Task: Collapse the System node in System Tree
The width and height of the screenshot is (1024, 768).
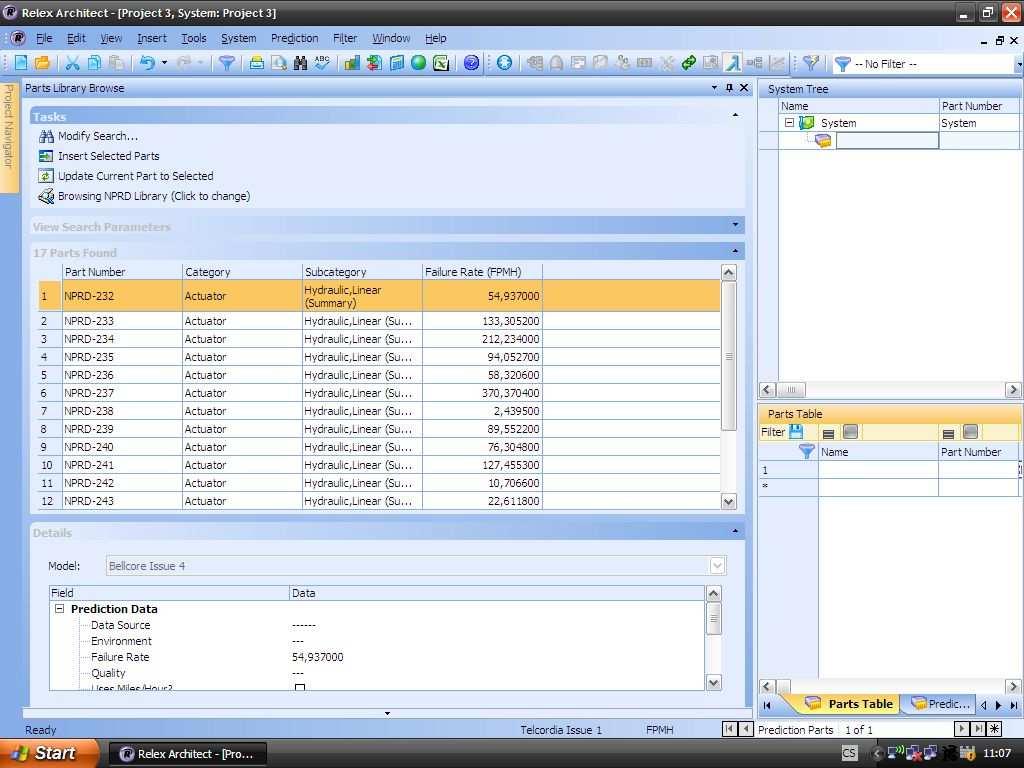Action: [789, 122]
